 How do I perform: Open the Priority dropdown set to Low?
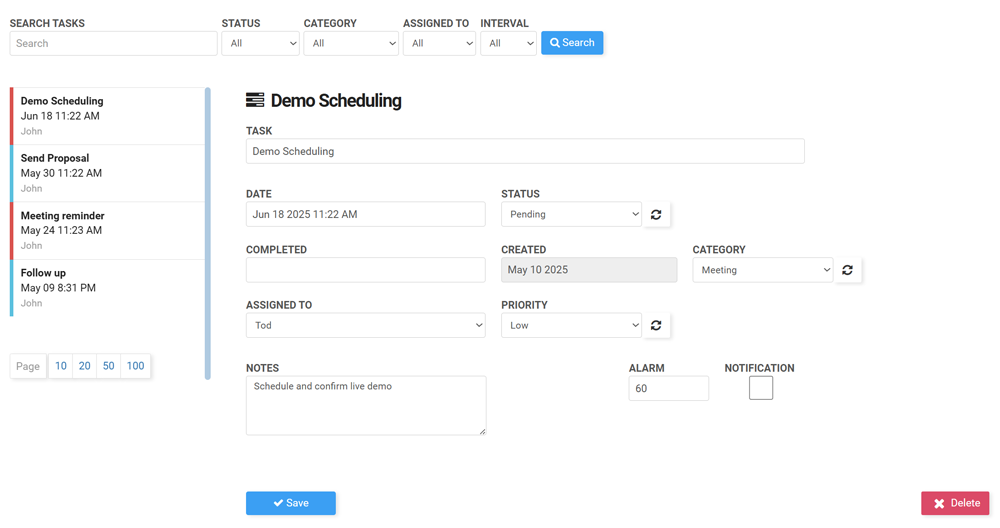click(x=571, y=325)
